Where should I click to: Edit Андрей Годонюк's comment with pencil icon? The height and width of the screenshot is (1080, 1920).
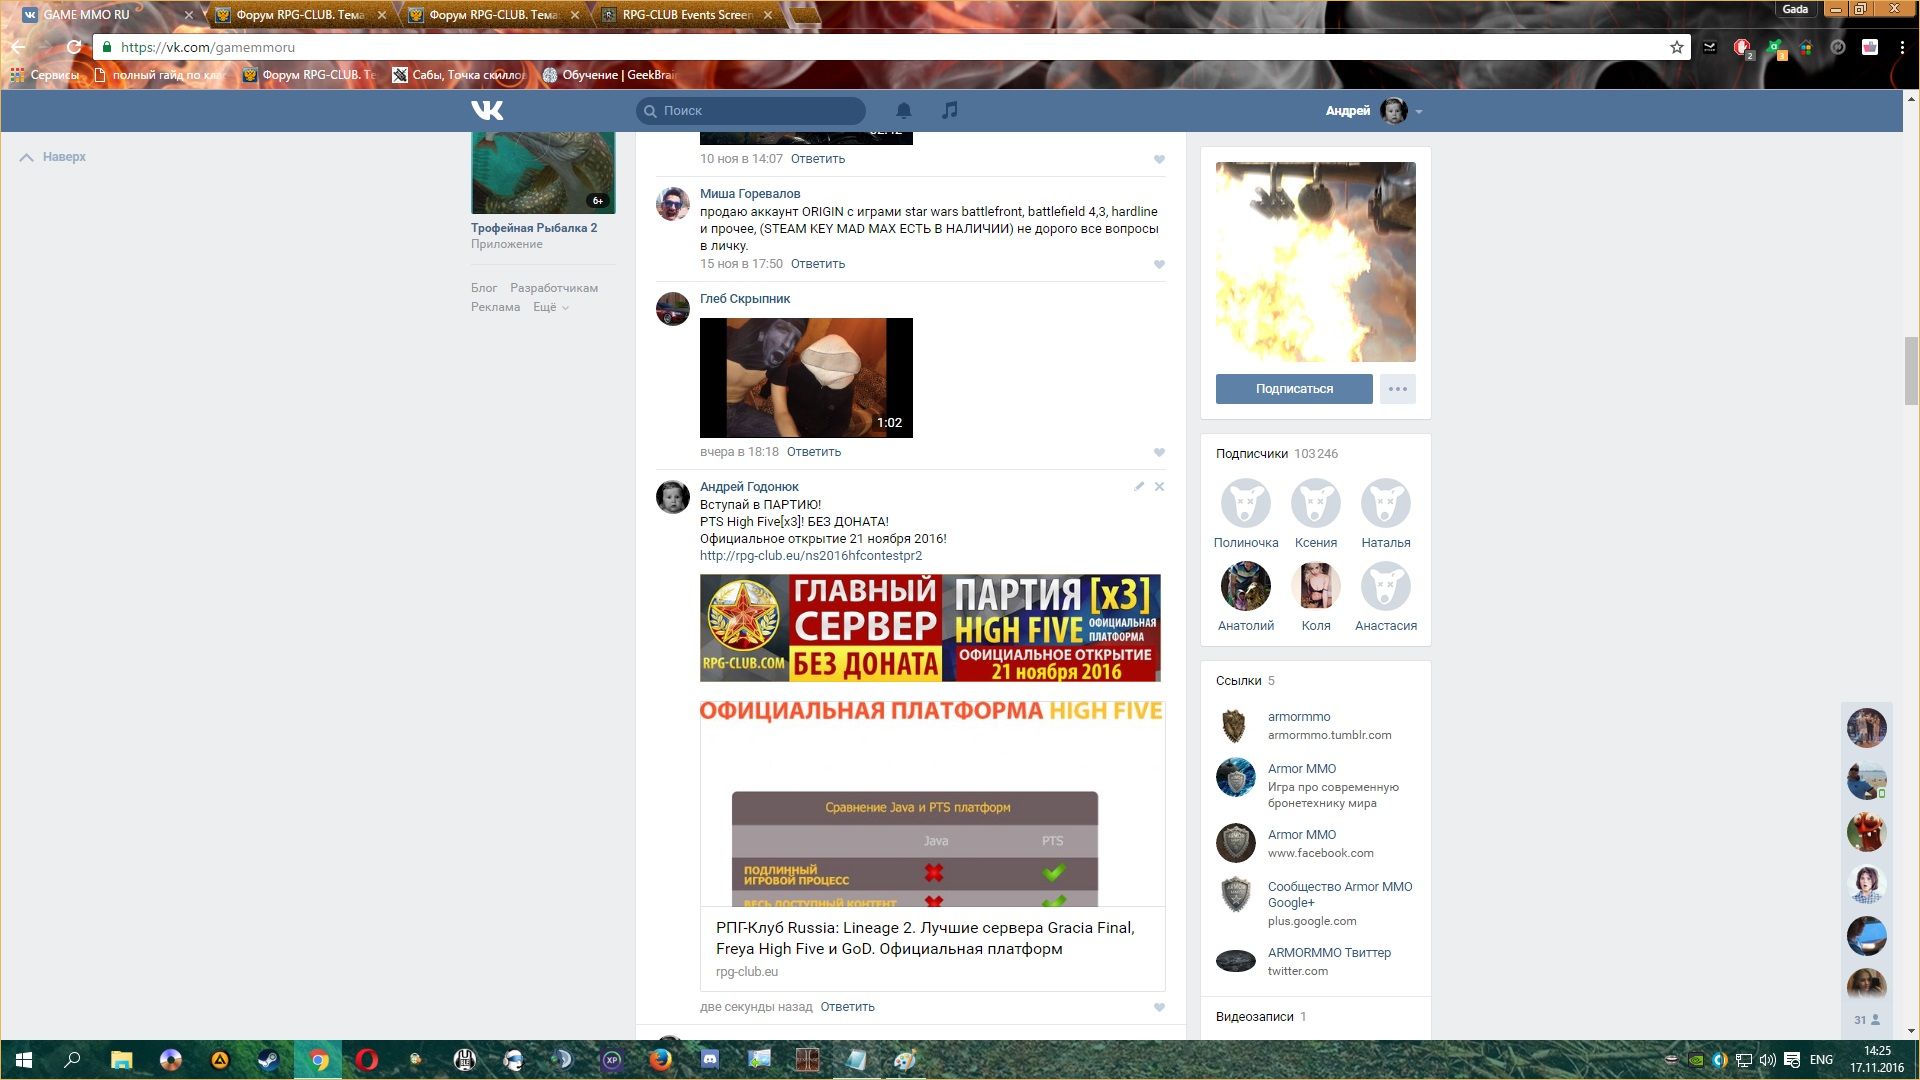[x=1138, y=487]
